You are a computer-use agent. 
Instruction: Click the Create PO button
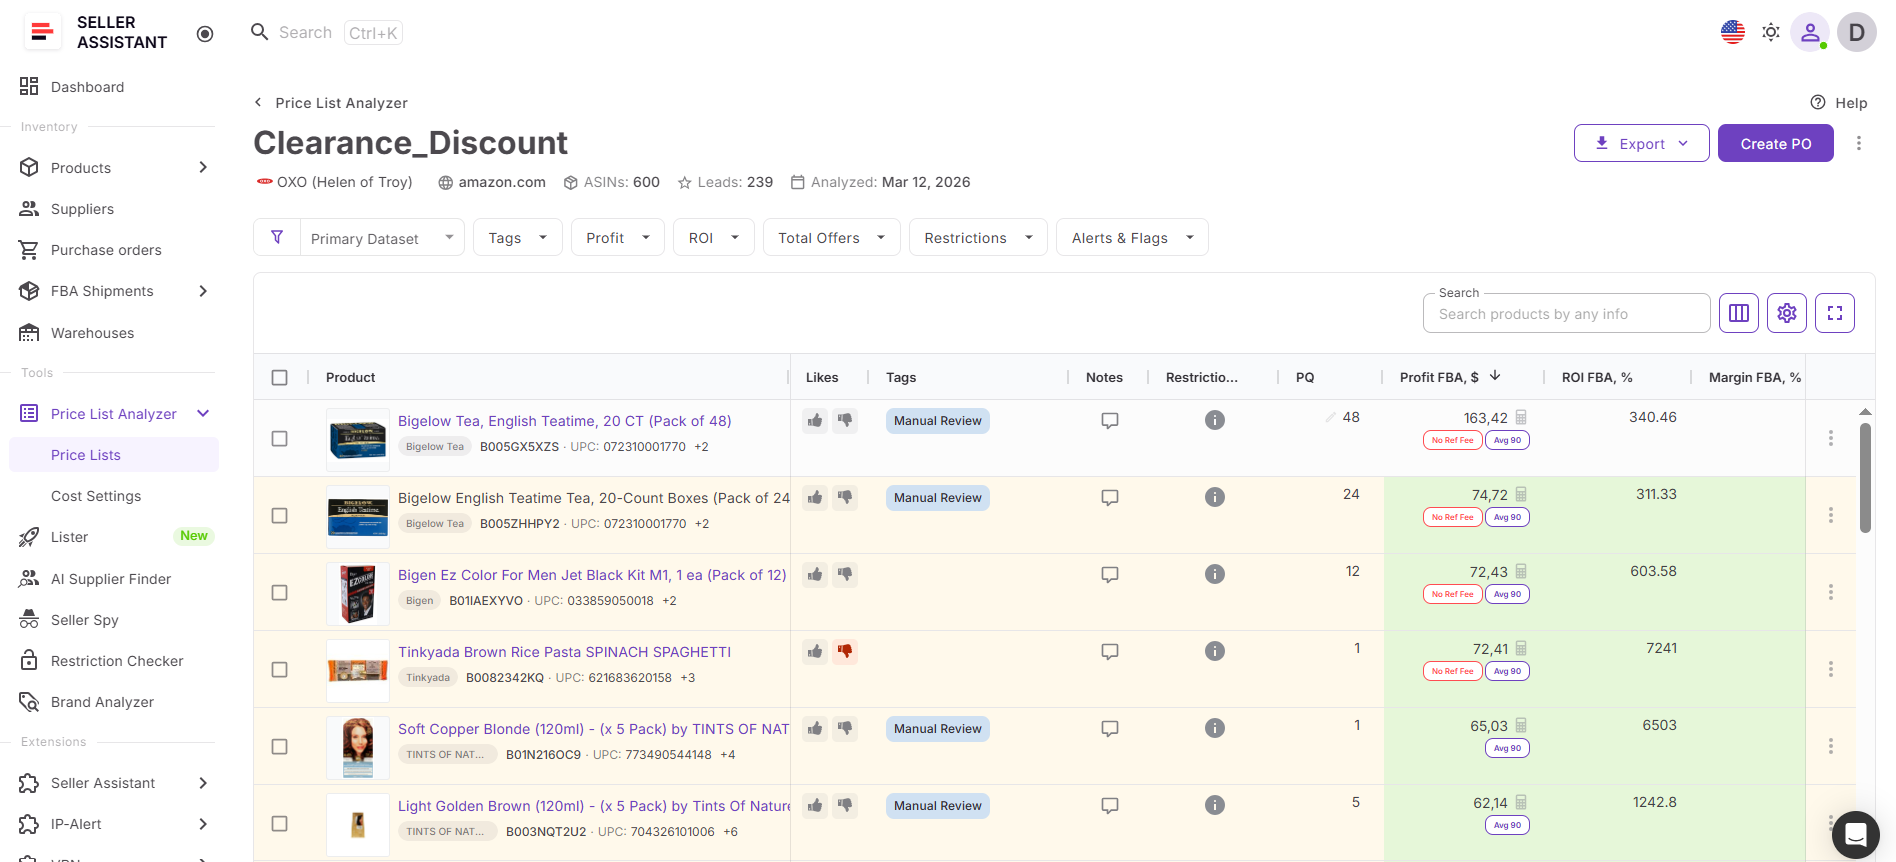[1776, 143]
